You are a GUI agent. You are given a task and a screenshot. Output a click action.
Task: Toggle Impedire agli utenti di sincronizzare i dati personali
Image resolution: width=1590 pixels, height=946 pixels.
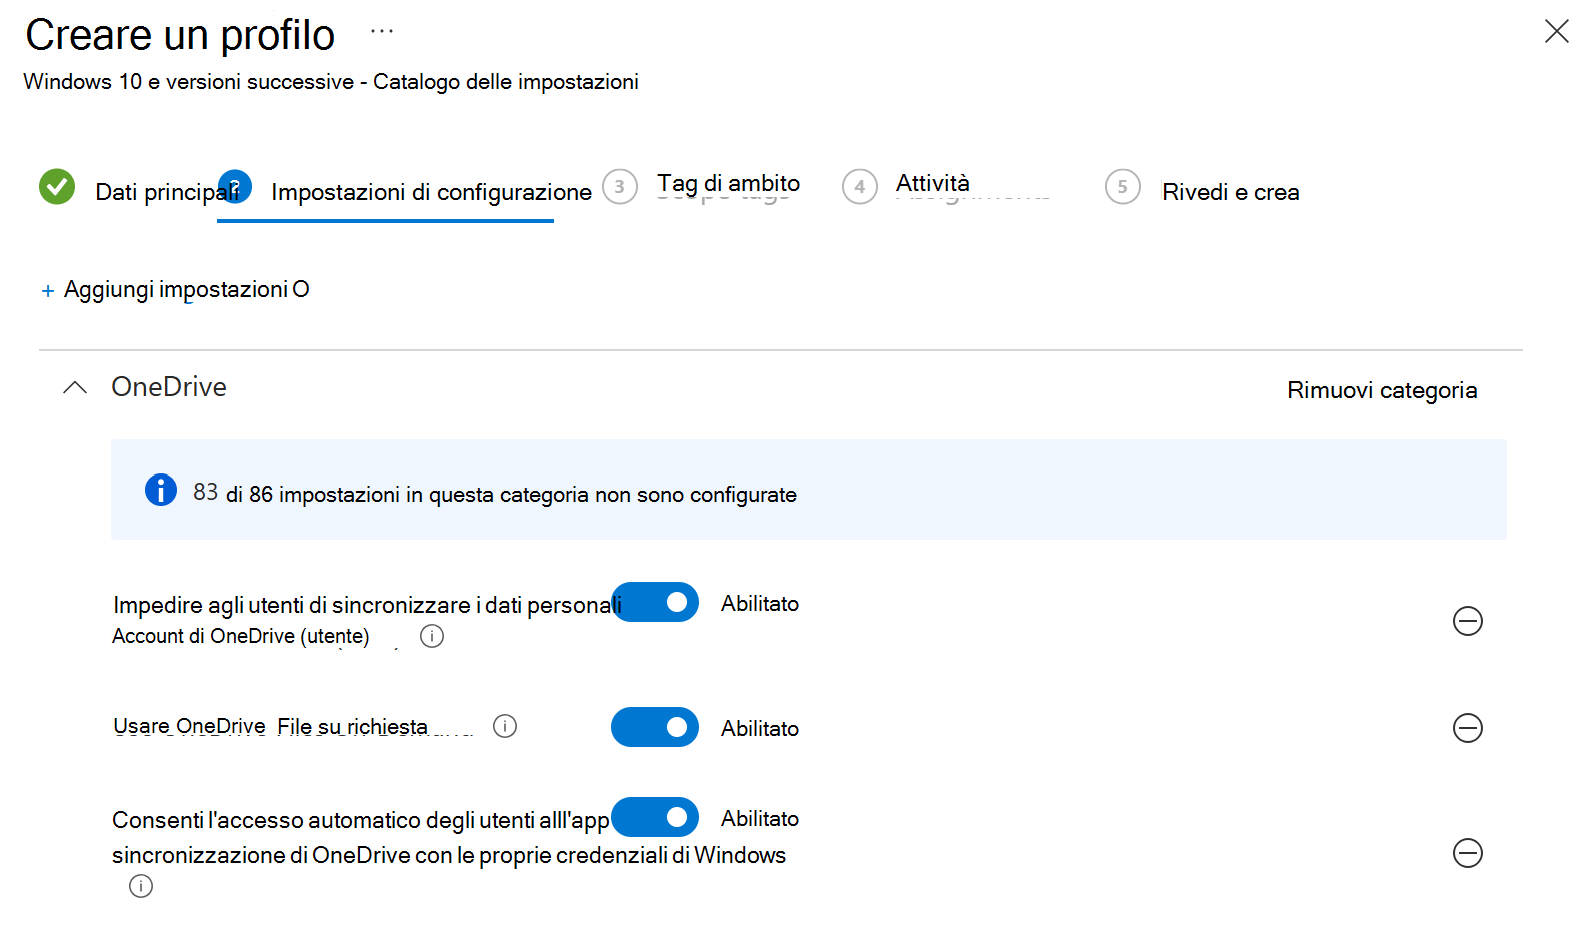click(x=655, y=602)
